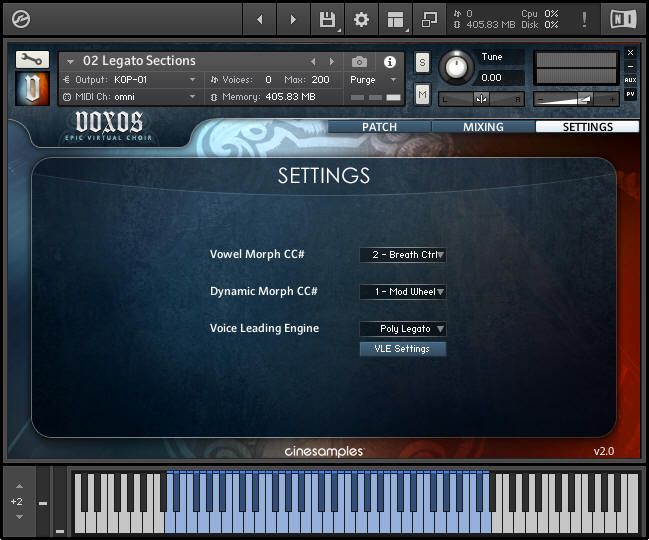
Task: Switch to the MIXING tab
Action: (483, 127)
